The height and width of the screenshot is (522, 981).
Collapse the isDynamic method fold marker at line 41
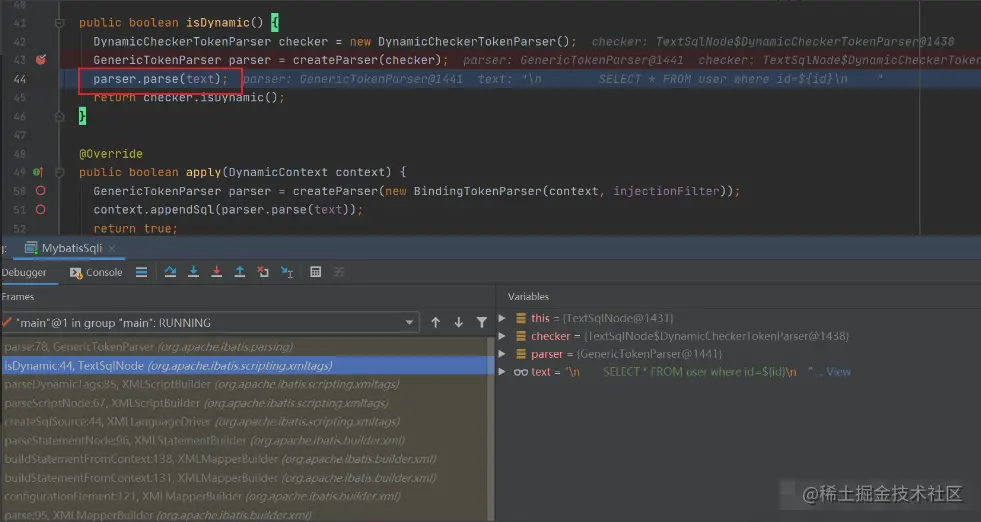click(x=59, y=23)
